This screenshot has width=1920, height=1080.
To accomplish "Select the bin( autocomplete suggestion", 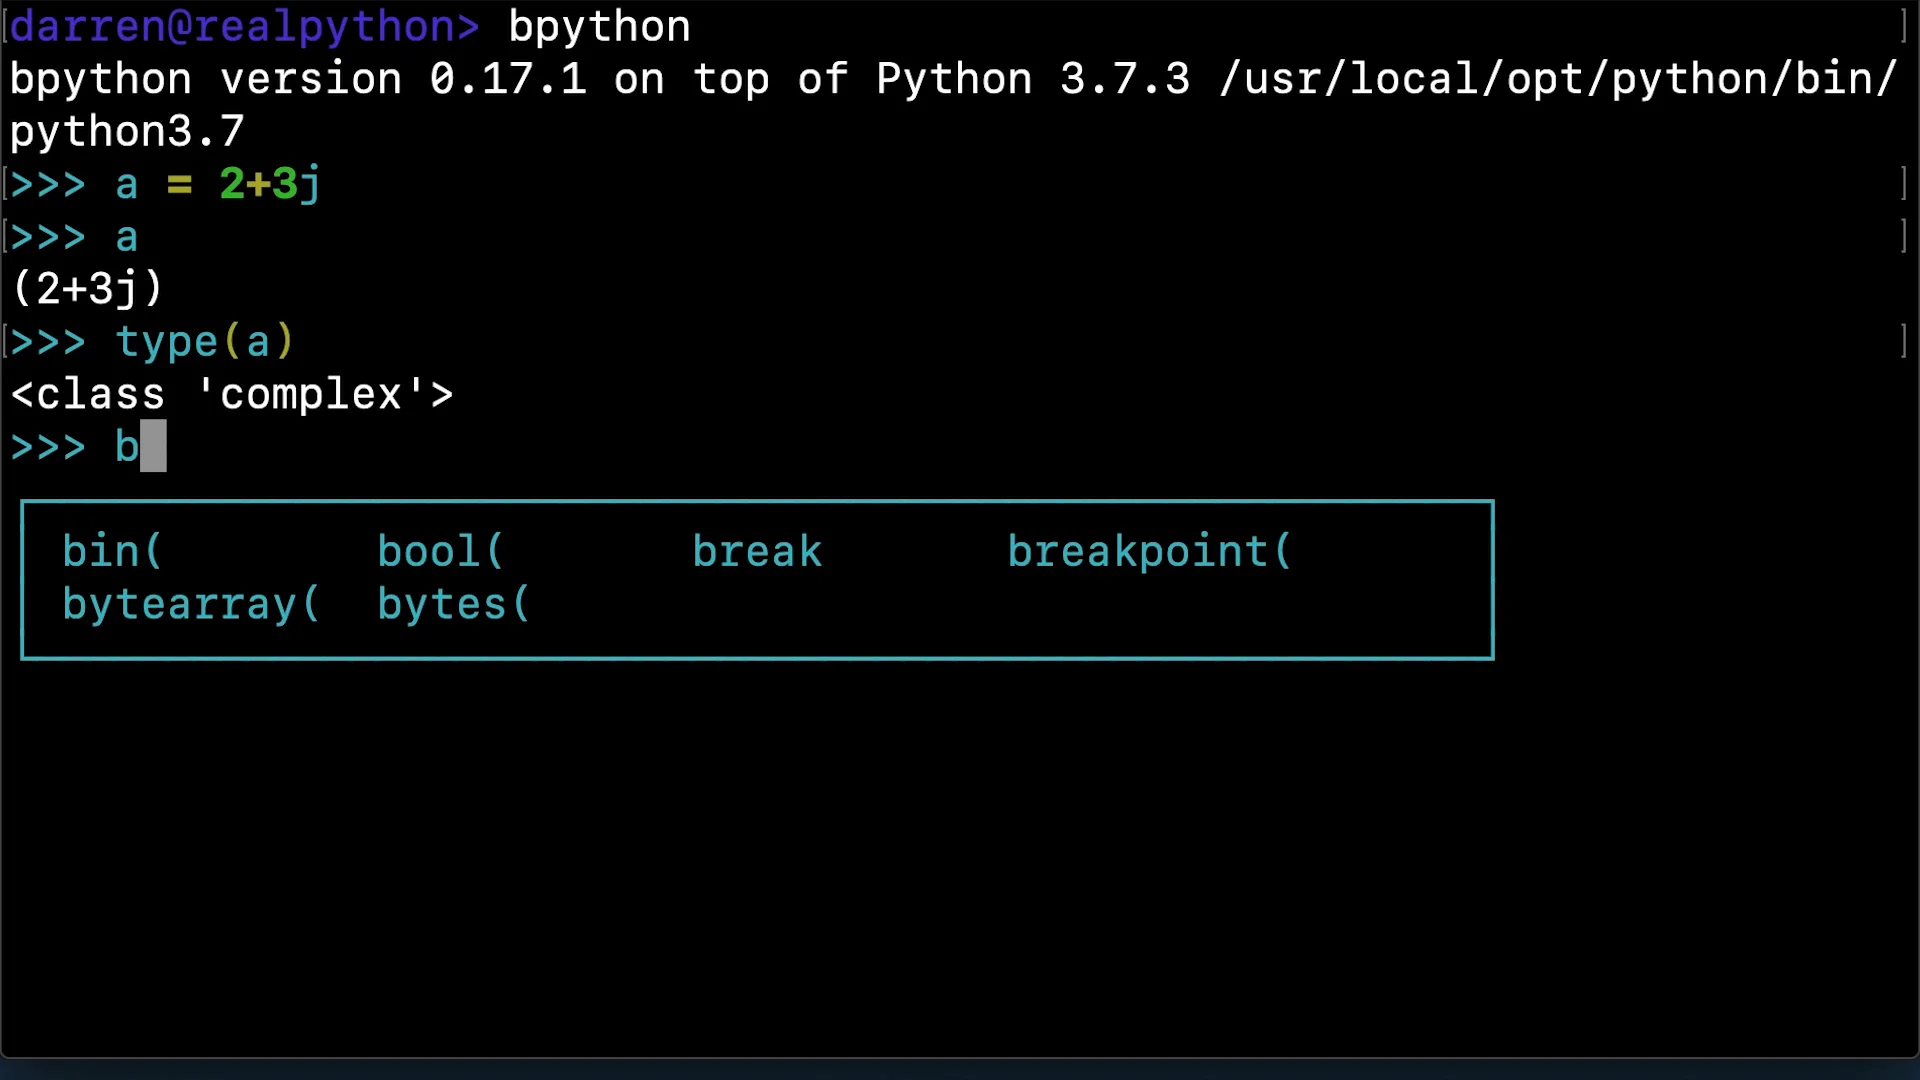I will (x=111, y=551).
